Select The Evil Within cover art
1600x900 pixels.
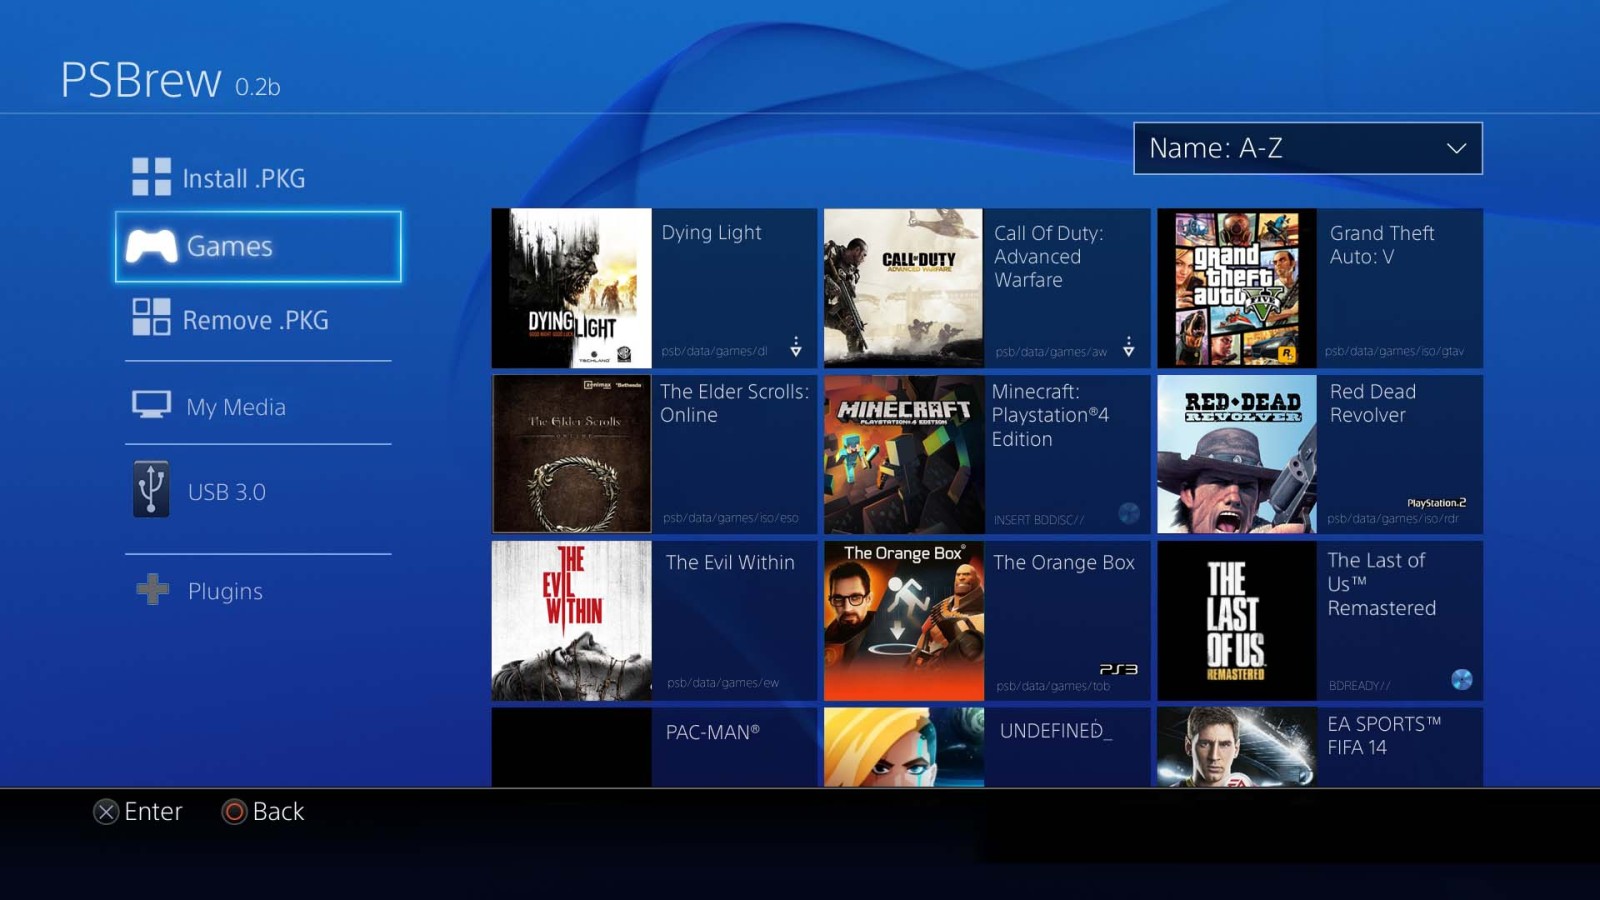point(572,621)
